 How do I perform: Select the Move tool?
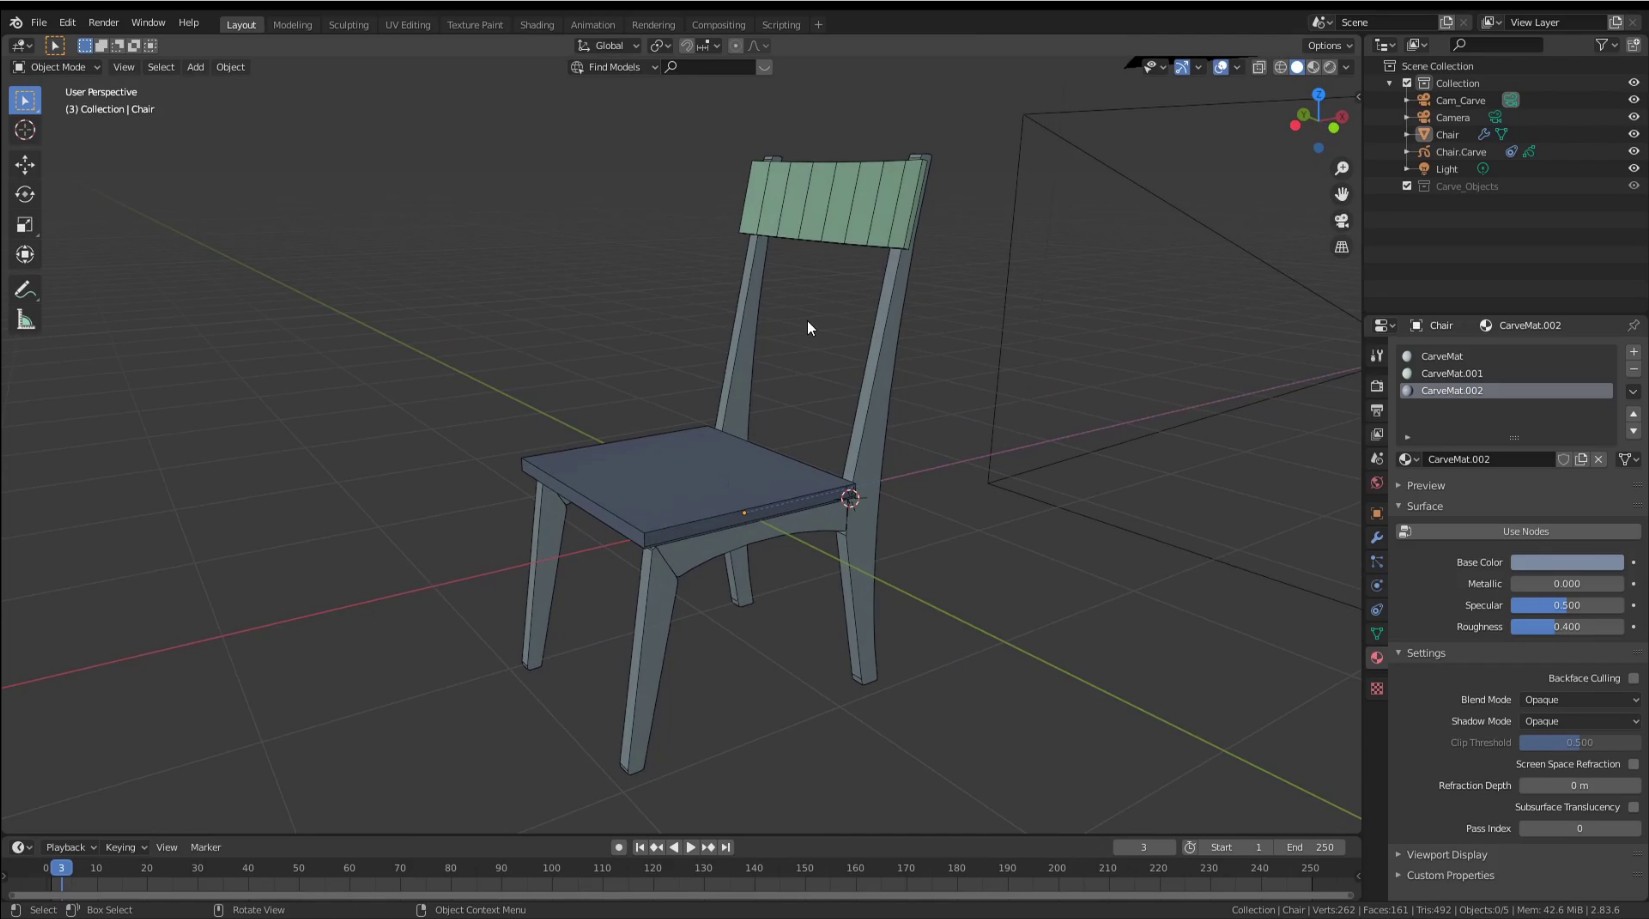pos(25,165)
